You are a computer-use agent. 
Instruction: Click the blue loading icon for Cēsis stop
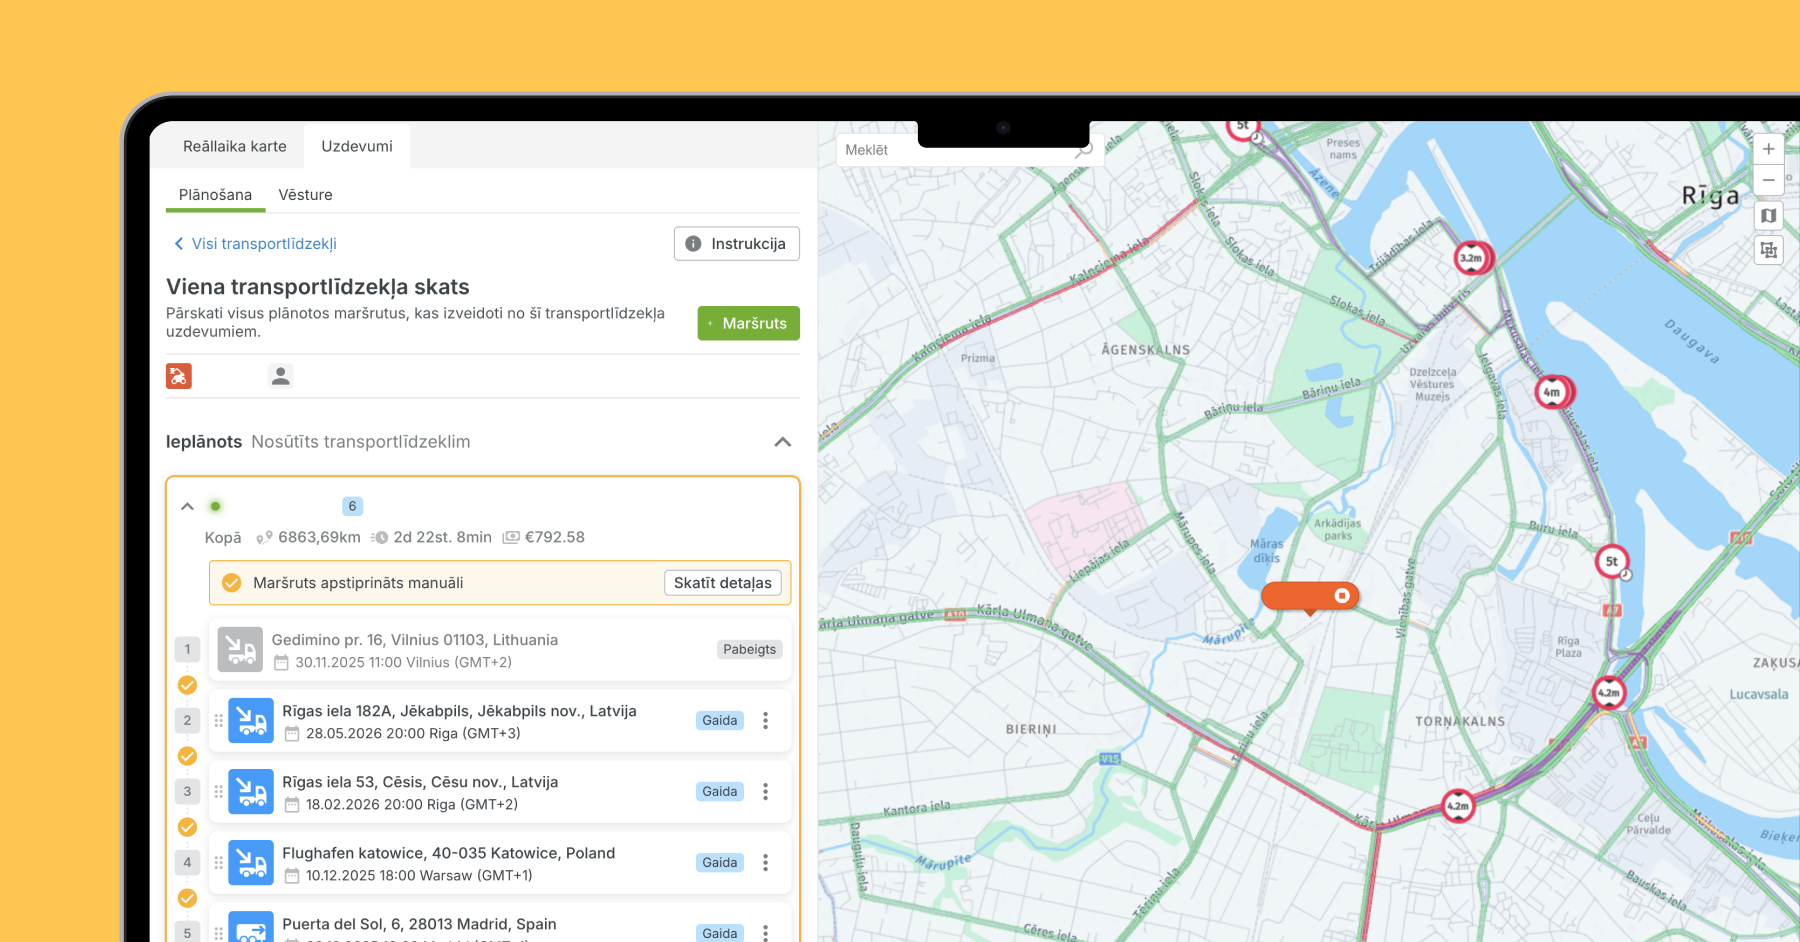click(x=251, y=792)
